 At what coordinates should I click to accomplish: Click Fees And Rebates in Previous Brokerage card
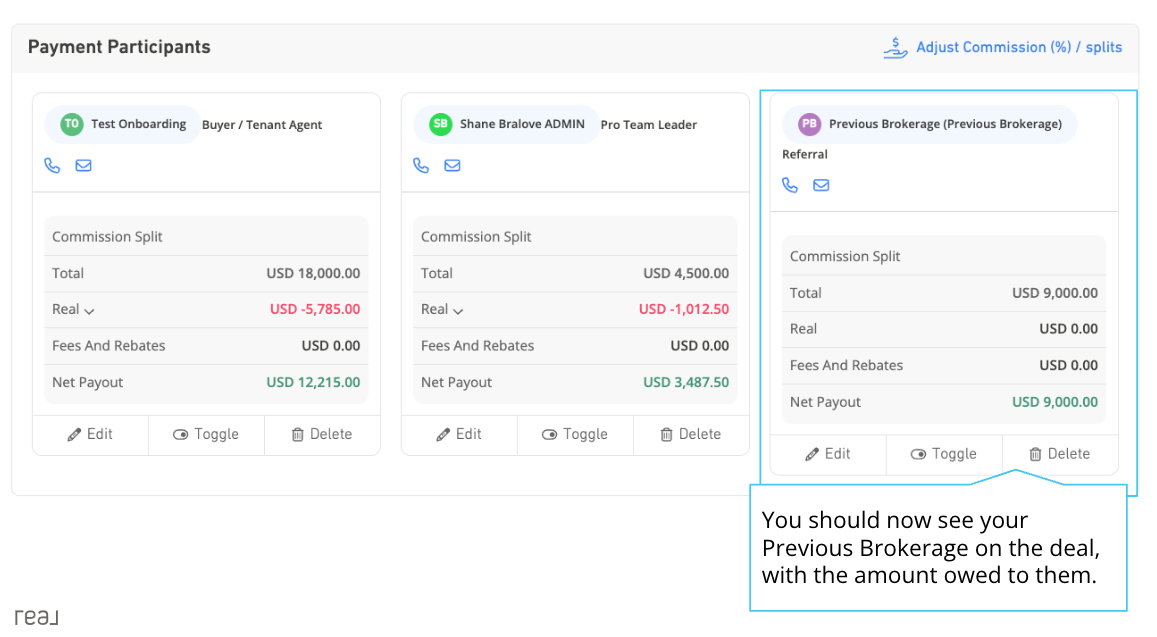pos(846,366)
